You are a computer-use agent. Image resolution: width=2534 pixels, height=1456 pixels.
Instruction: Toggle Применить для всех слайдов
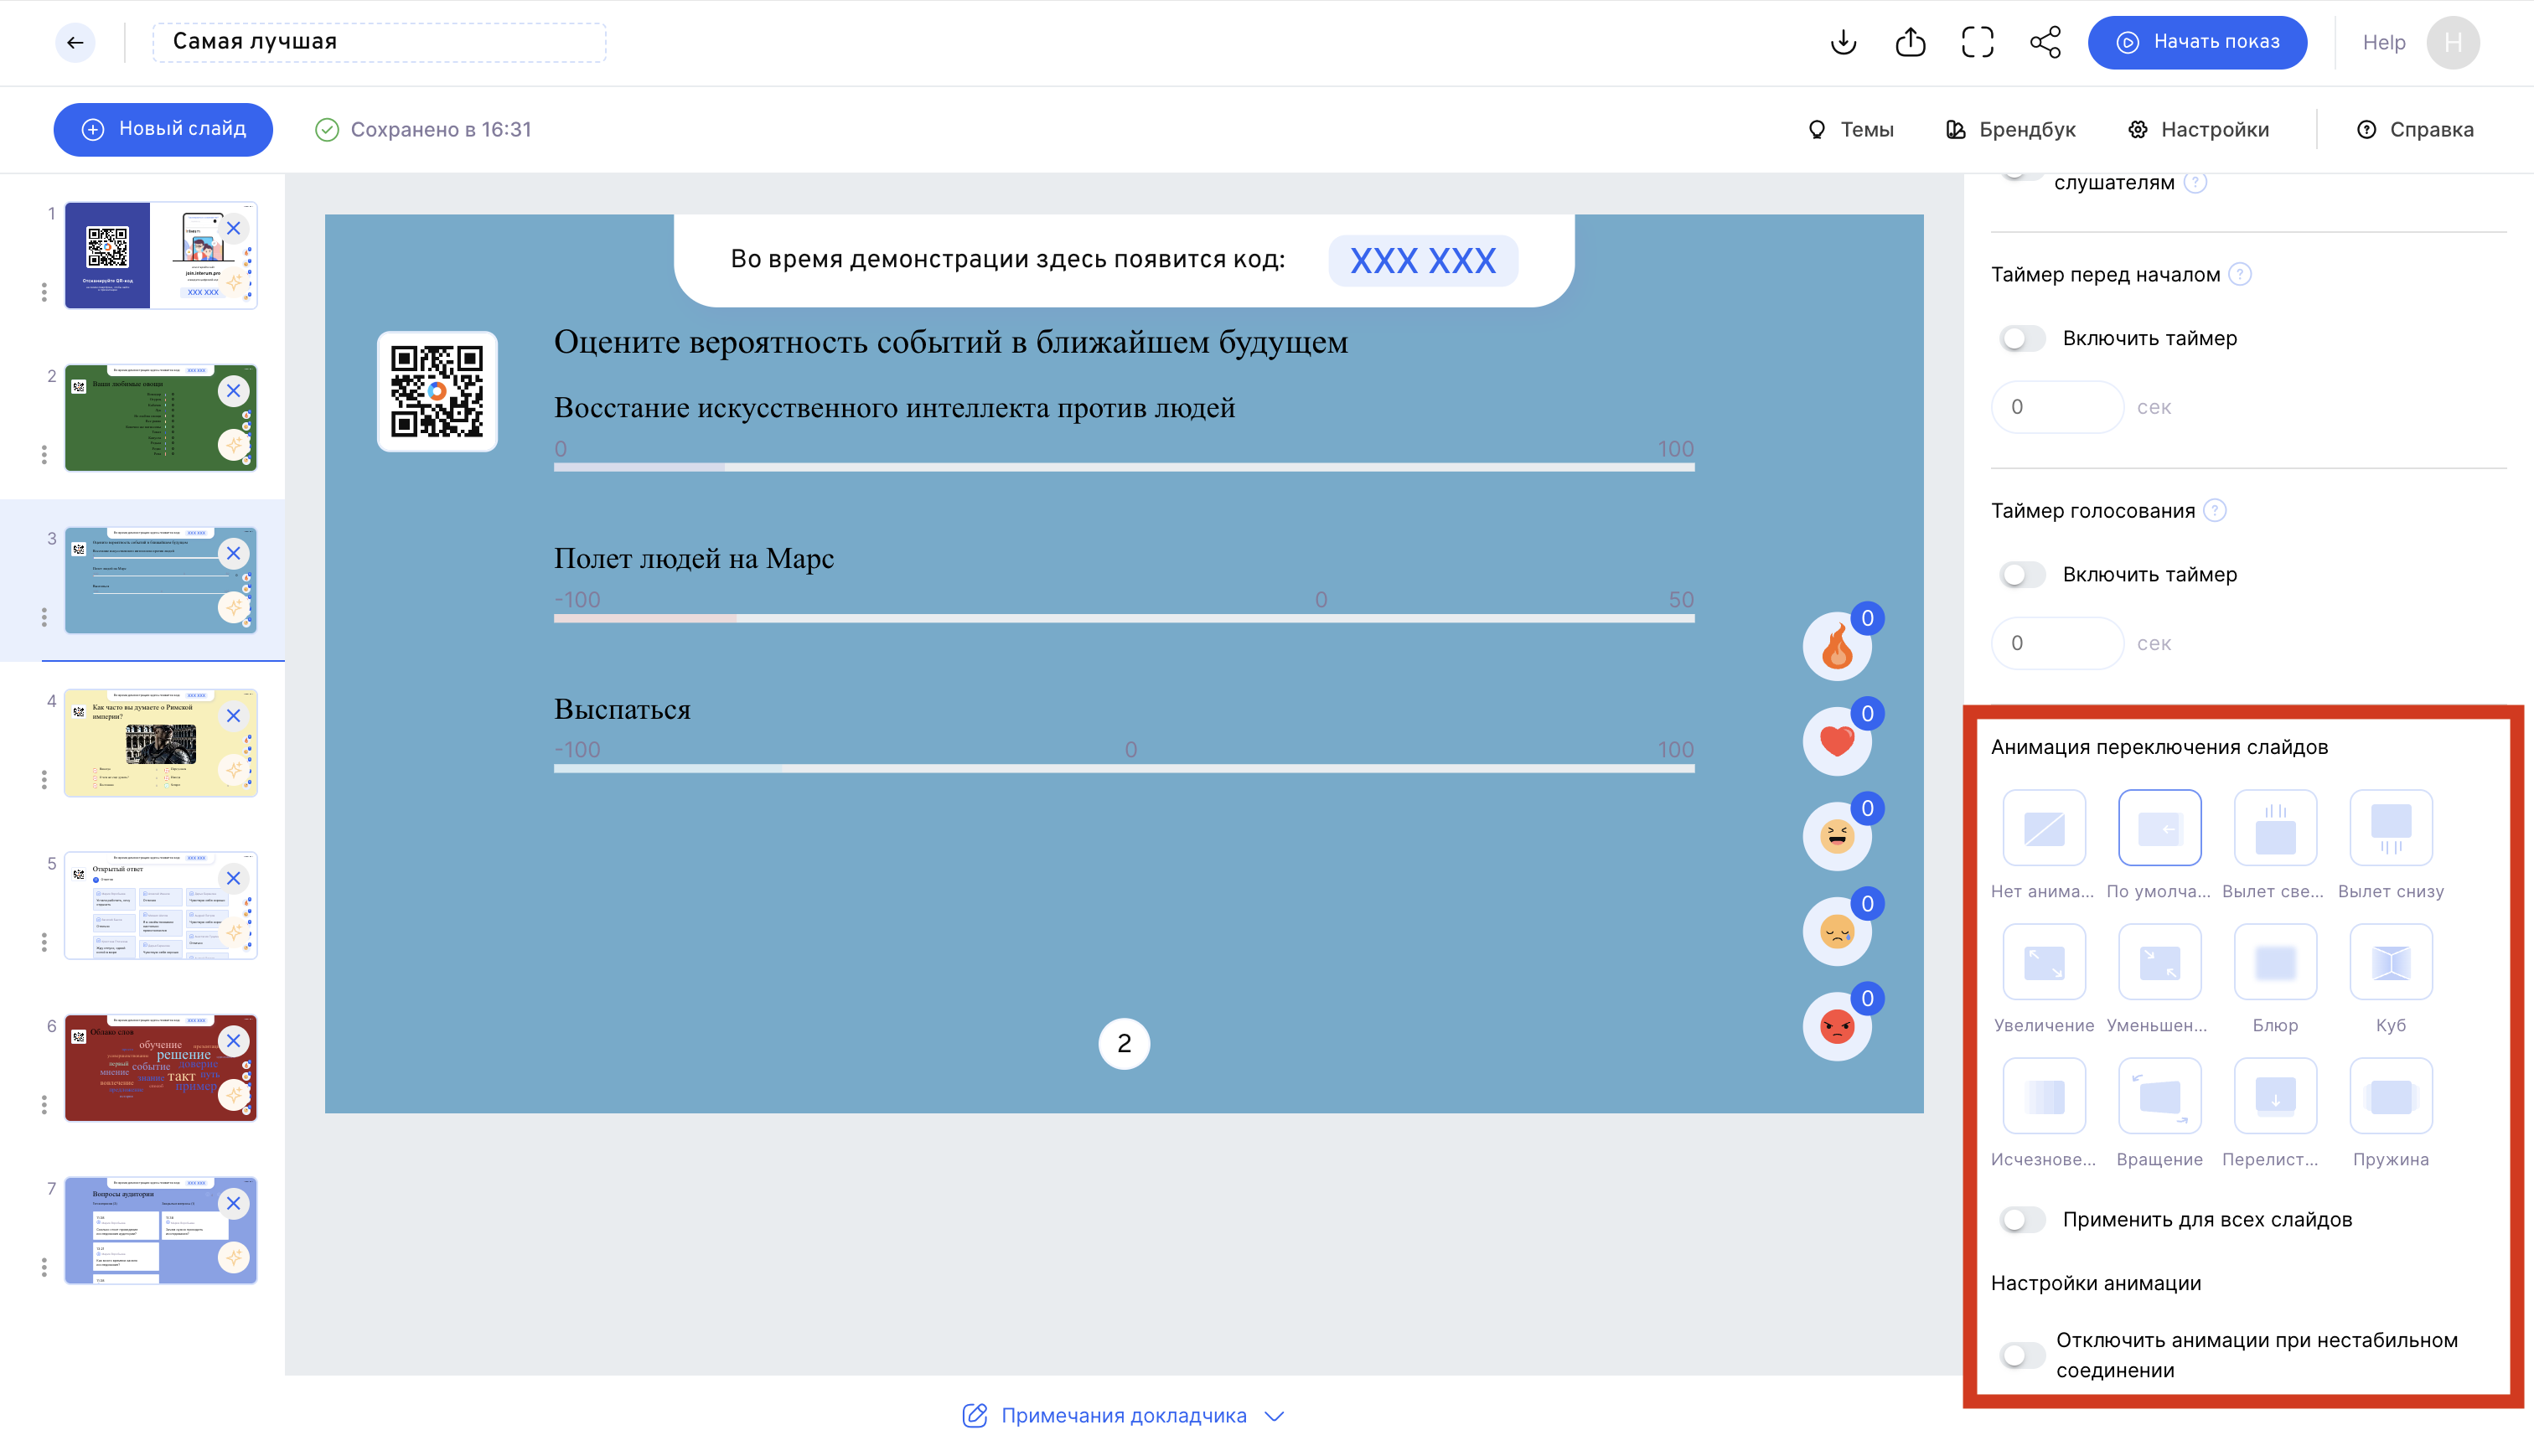2022,1219
